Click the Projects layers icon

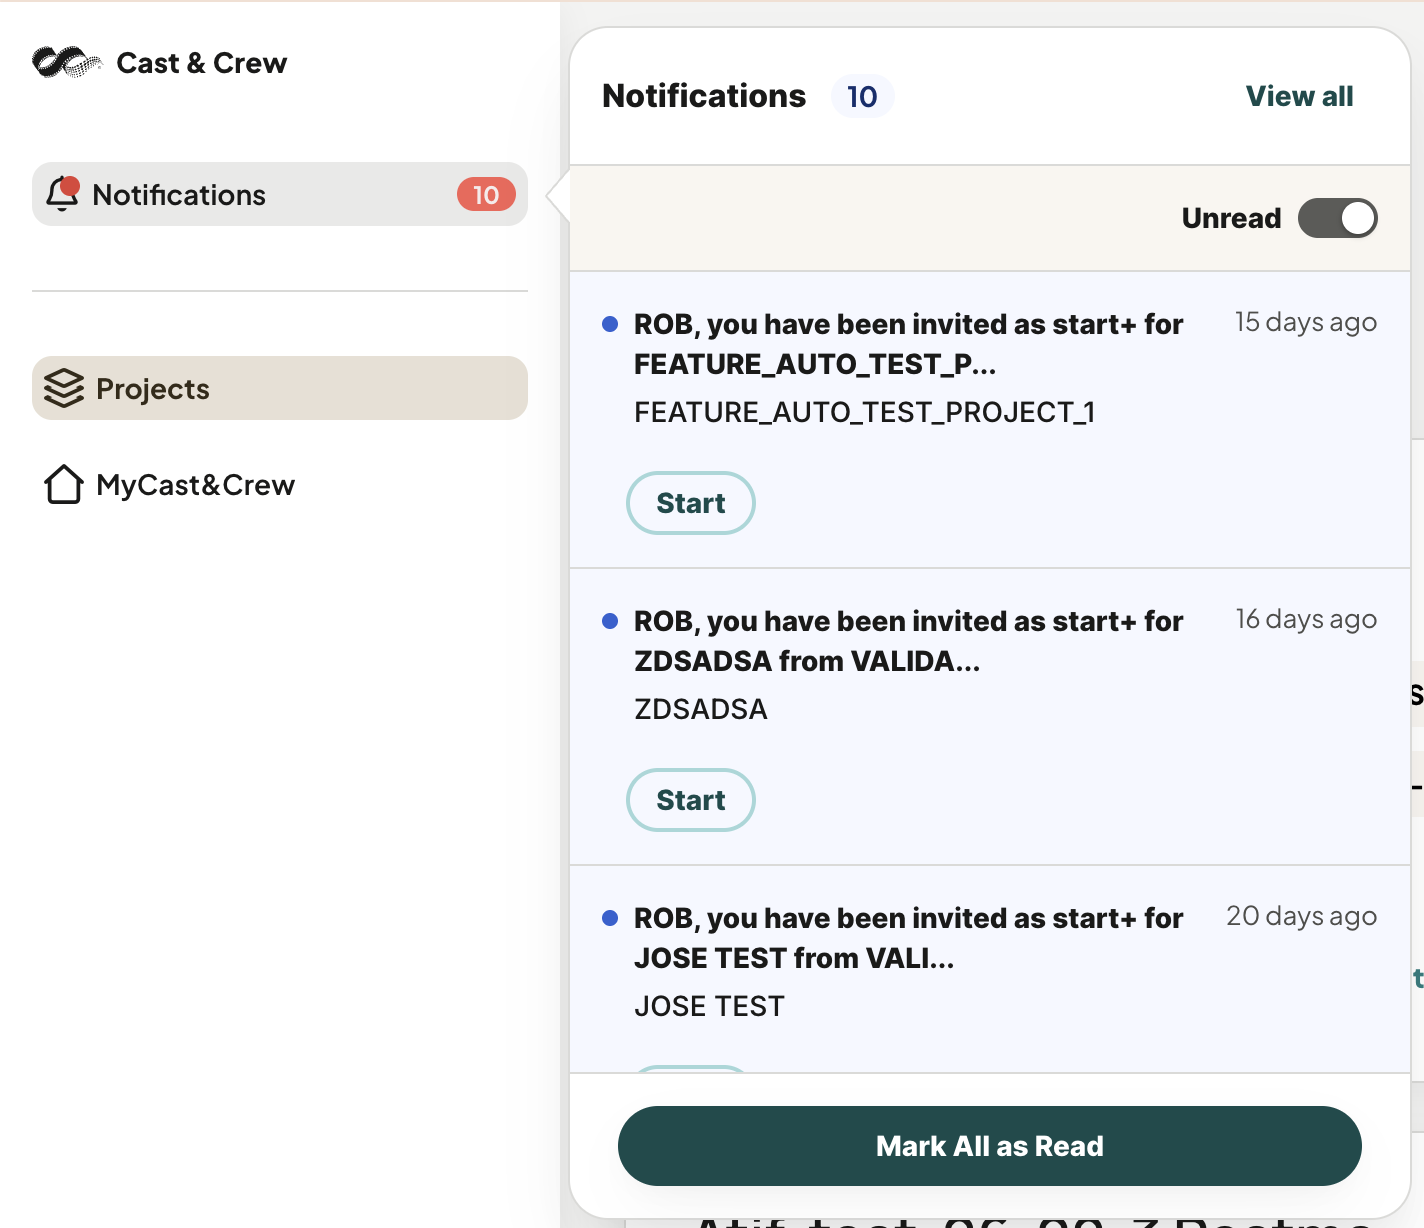64,388
